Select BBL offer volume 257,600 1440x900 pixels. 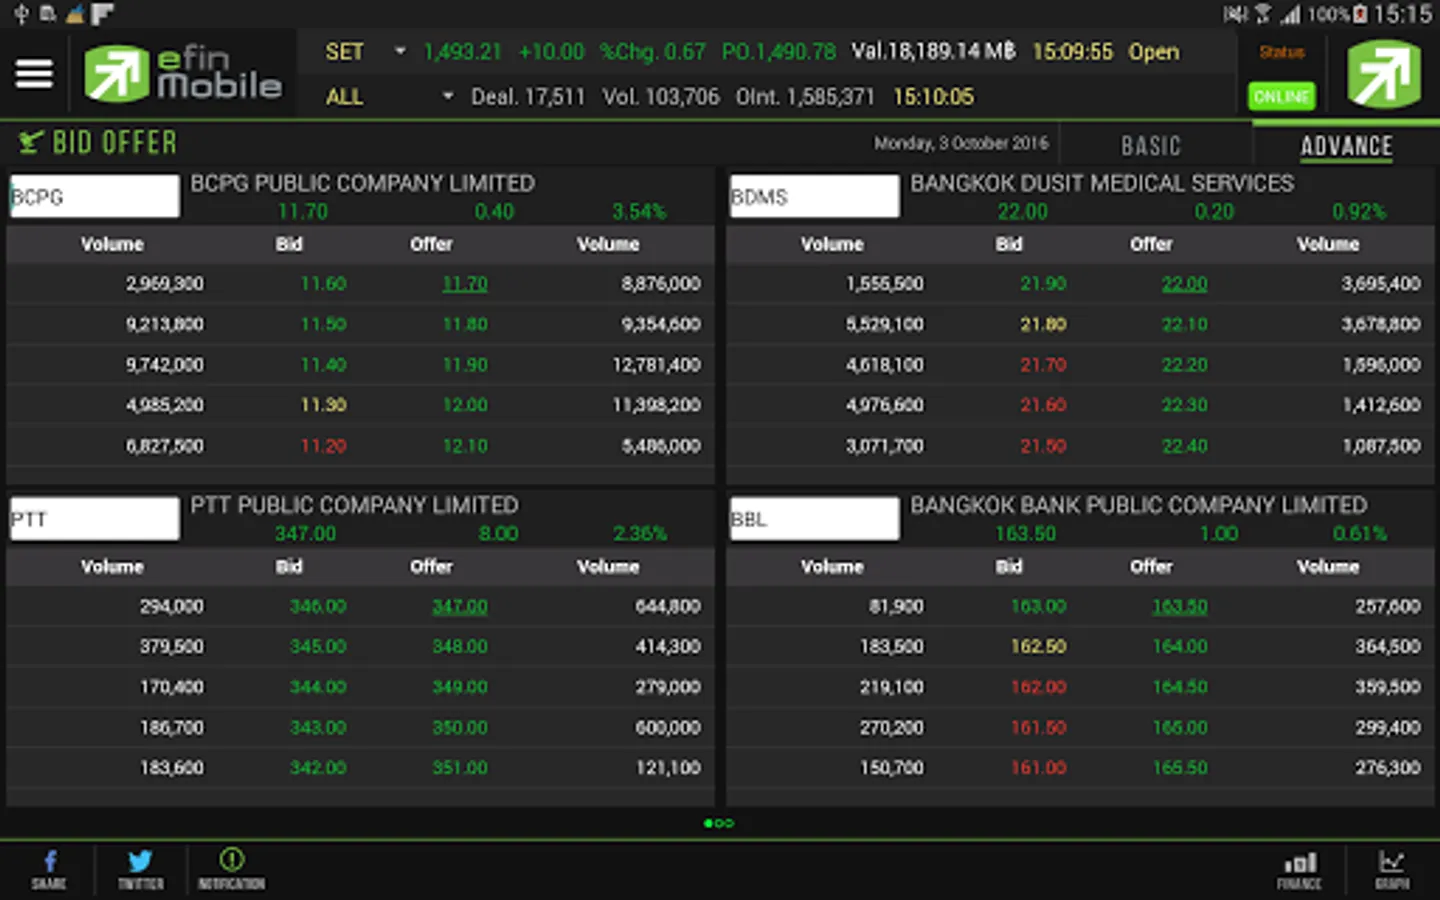(x=1388, y=606)
